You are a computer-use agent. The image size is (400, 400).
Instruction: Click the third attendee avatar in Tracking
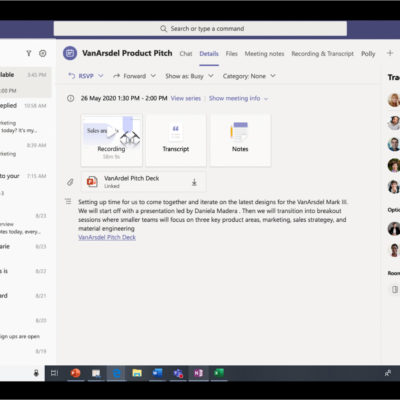point(394,144)
